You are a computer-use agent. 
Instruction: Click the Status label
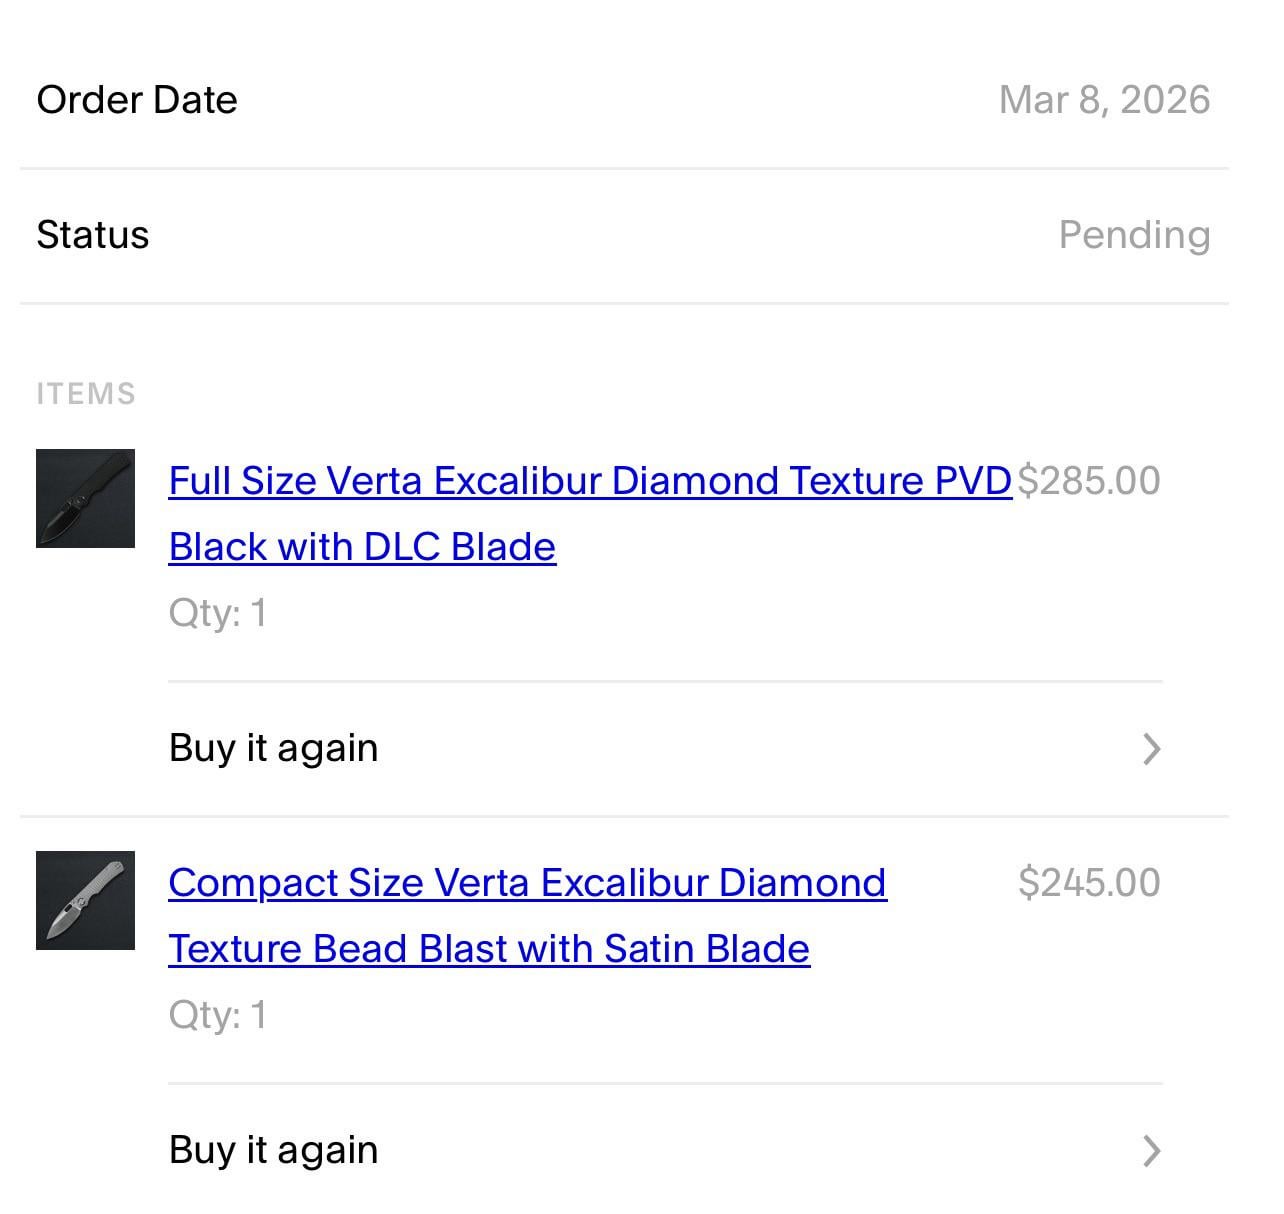pyautogui.click(x=93, y=235)
